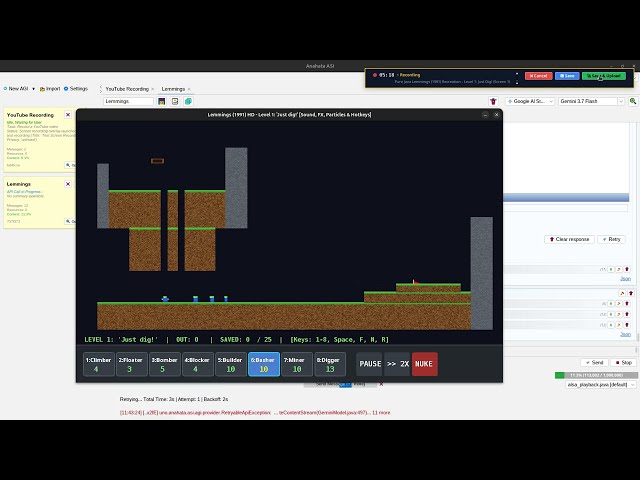Click the leftmost lemming on the ground

[x=165, y=299]
